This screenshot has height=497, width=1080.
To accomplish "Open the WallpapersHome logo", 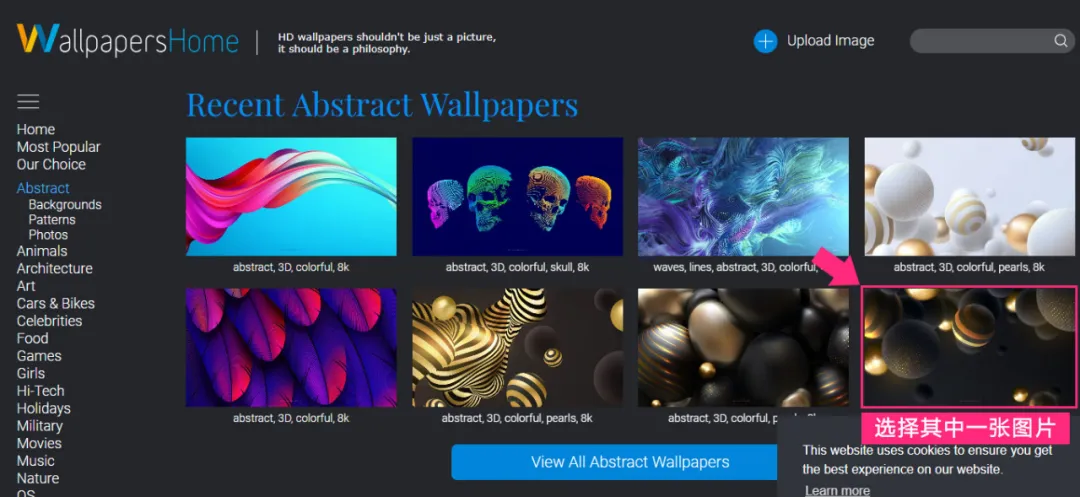I will (128, 41).
